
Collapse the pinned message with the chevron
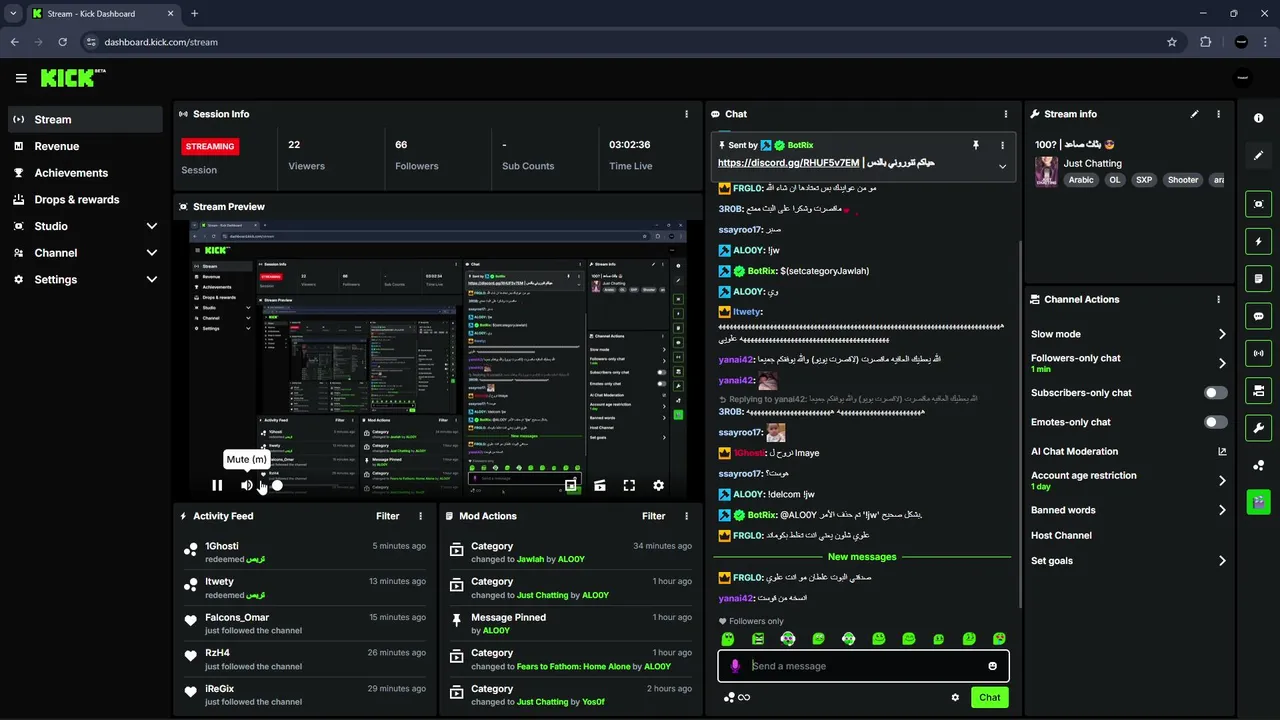(x=1002, y=166)
